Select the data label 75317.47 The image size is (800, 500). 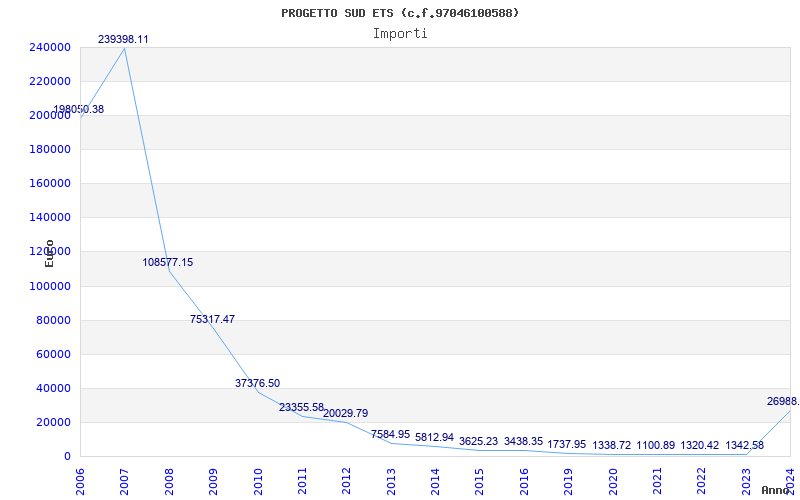[212, 319]
